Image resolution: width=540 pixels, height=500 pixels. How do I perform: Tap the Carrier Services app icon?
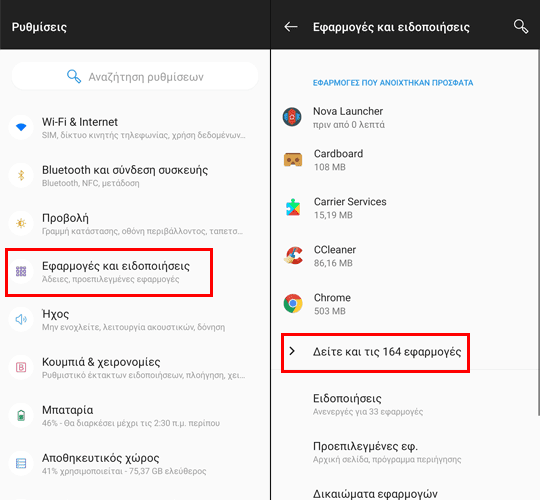pyautogui.click(x=293, y=207)
